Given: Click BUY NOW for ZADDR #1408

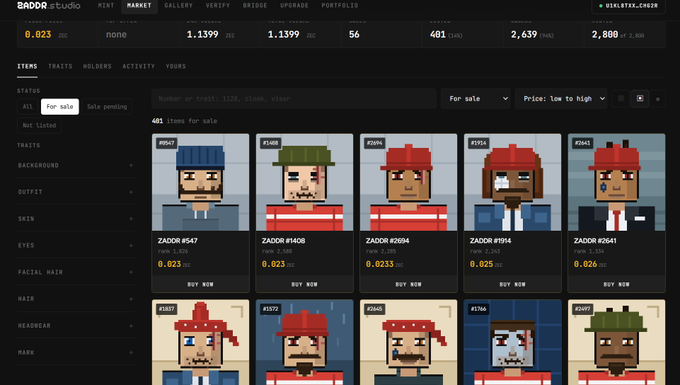Looking at the screenshot, I should point(304,284).
